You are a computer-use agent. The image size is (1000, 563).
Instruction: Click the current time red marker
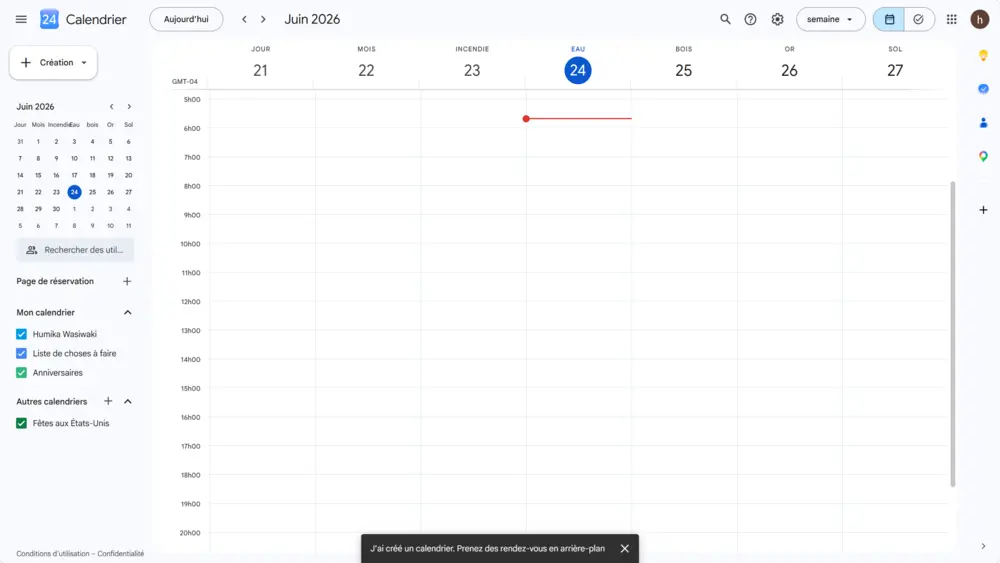pyautogui.click(x=578, y=119)
